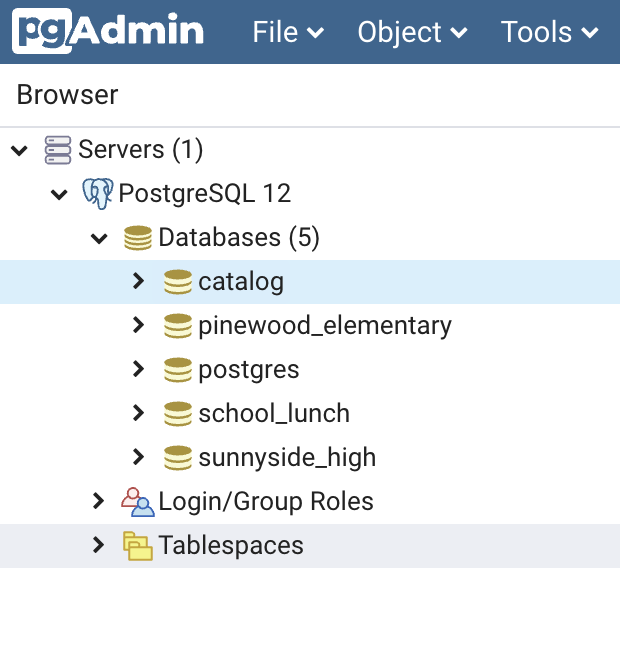Viewport: 620px width, 666px height.
Task: Expand the Login/Group Roles node
Action: click(x=99, y=501)
